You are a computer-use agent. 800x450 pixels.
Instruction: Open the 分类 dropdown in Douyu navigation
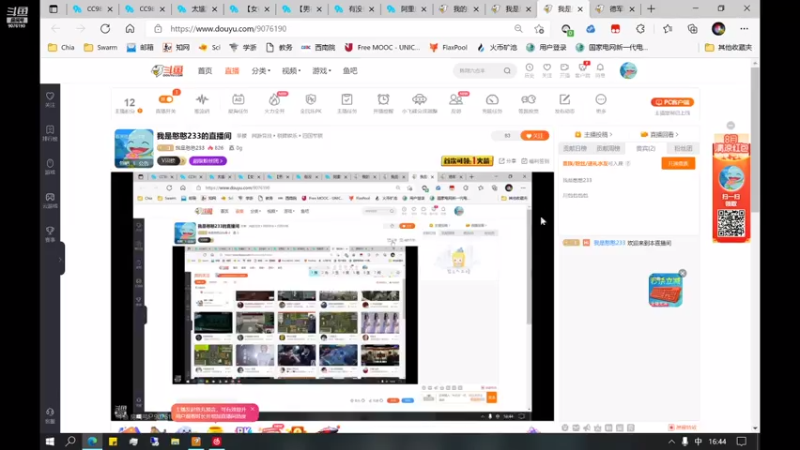(x=261, y=71)
